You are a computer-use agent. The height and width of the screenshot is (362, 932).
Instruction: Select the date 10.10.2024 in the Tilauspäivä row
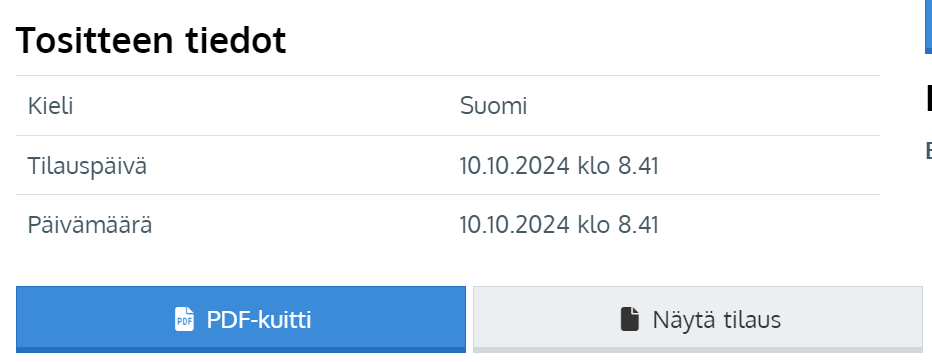[515, 166]
